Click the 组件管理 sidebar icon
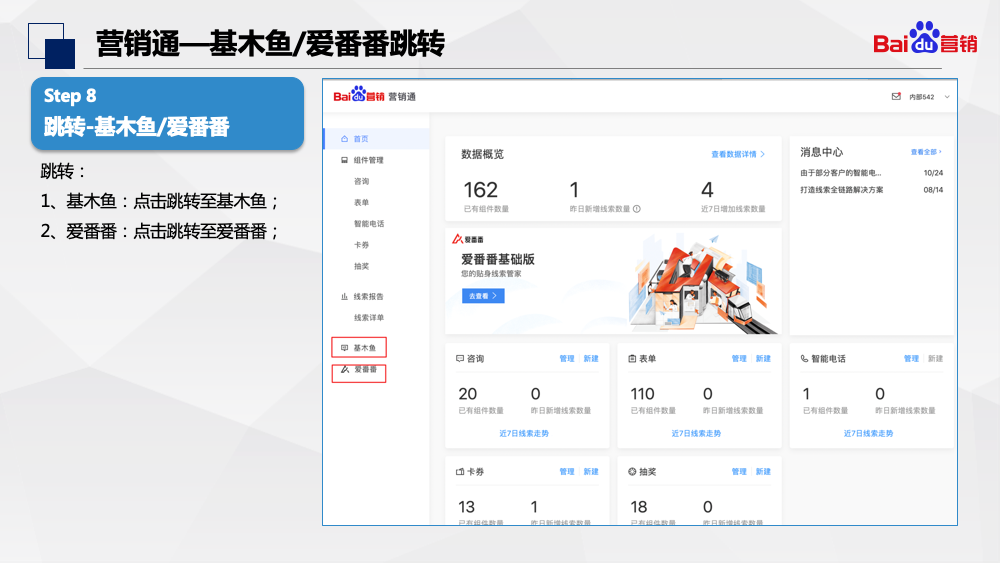 (x=344, y=160)
